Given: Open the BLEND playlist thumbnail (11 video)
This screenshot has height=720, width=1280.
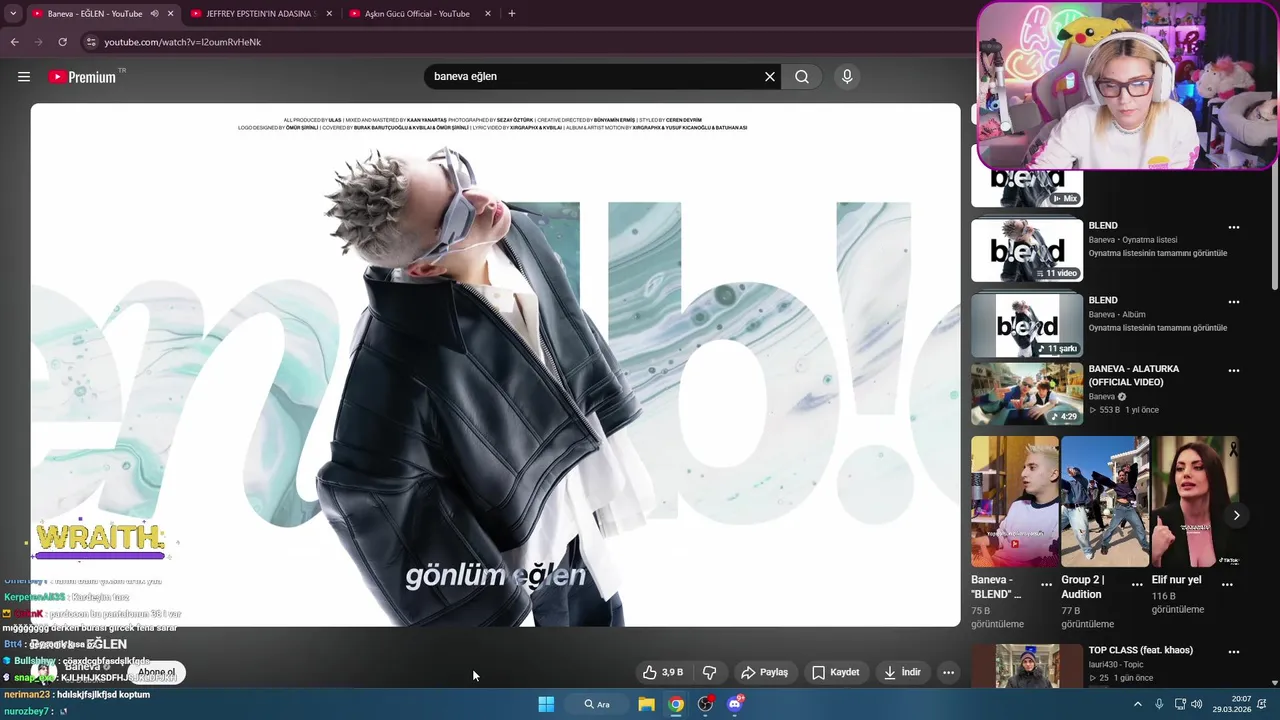Looking at the screenshot, I should click(x=1027, y=250).
